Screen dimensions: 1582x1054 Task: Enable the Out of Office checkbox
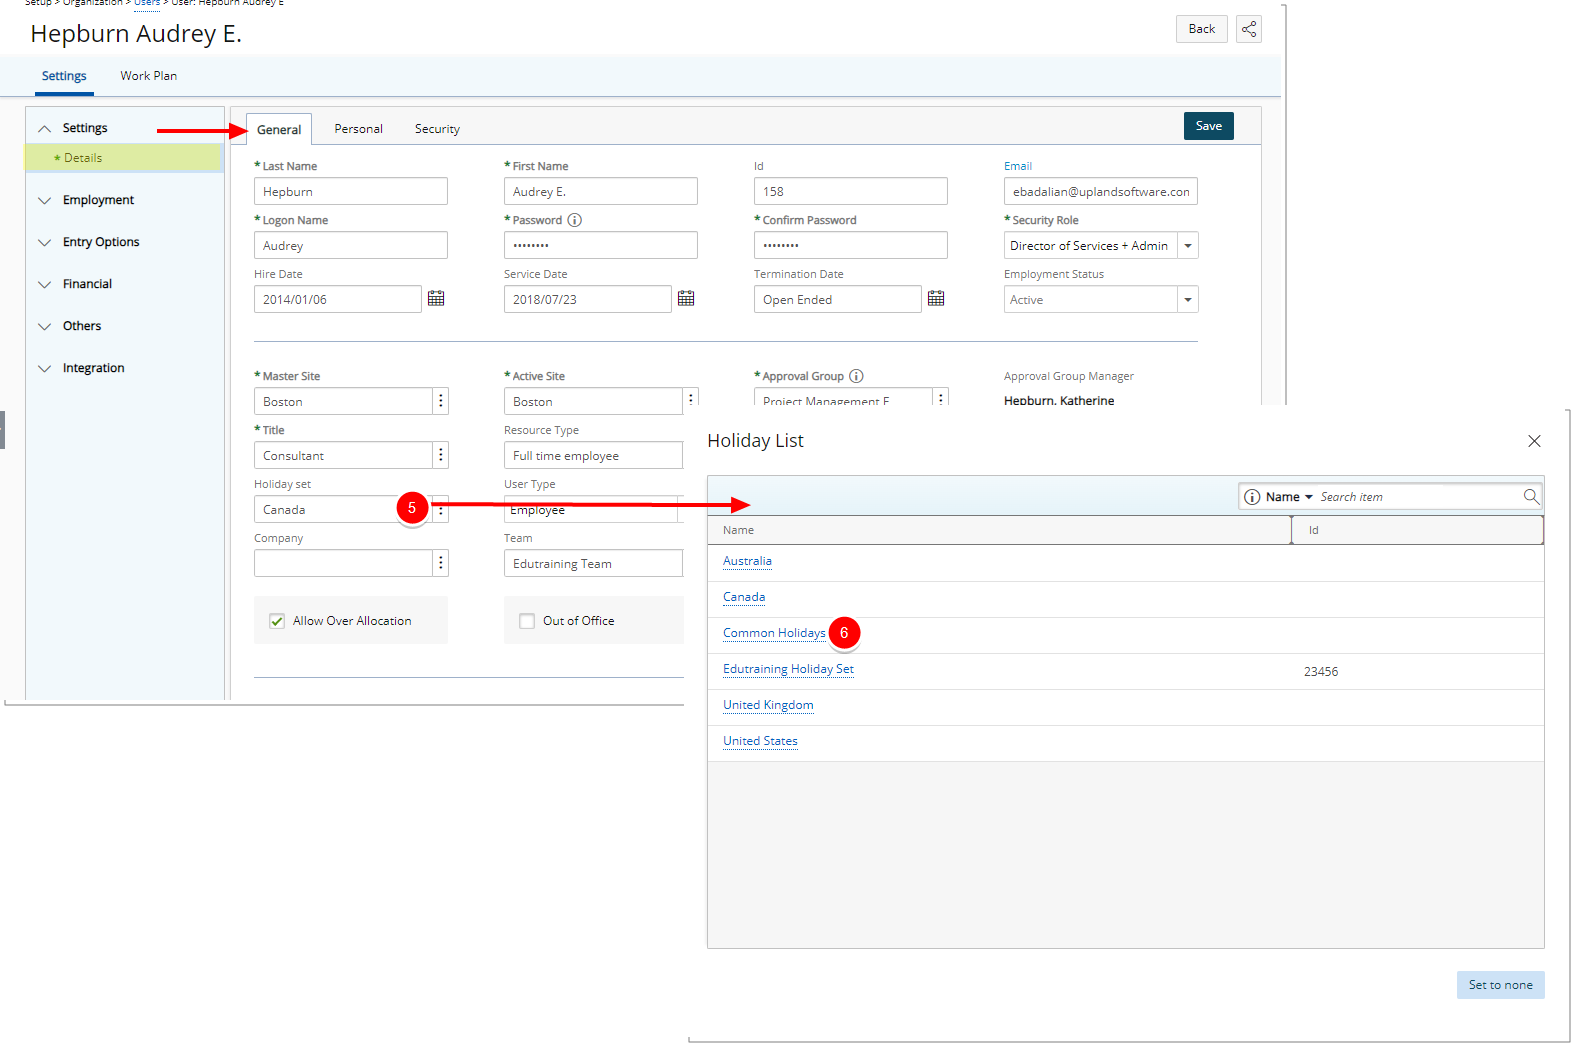click(527, 621)
